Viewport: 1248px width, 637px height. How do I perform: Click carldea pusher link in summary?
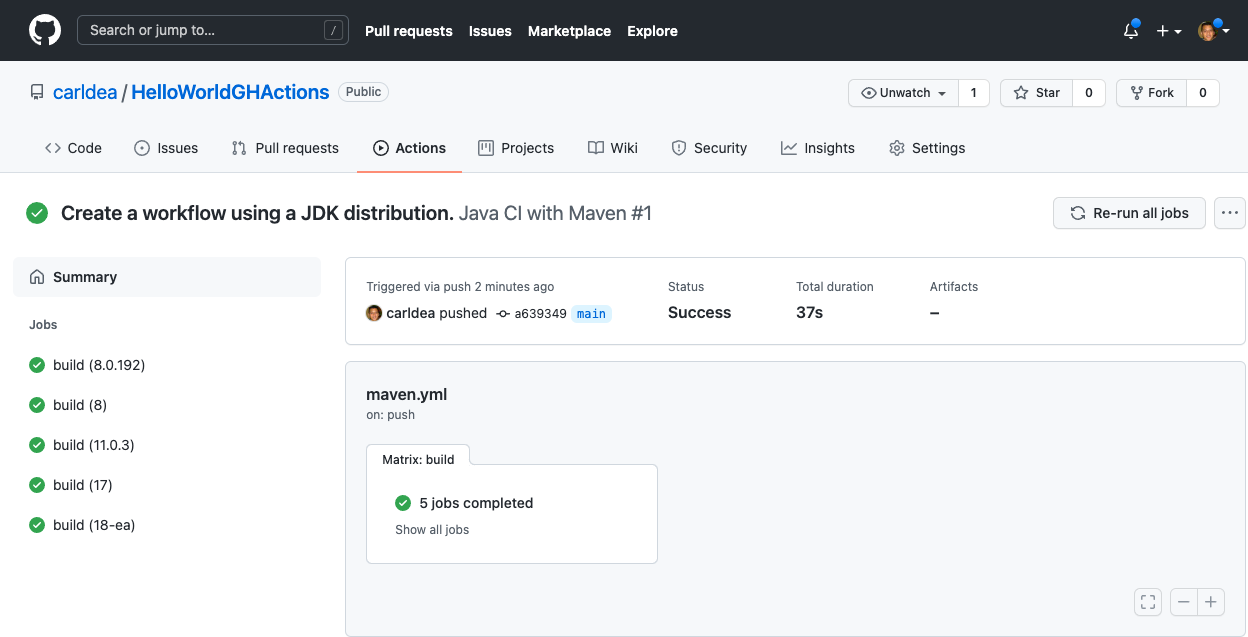pos(411,313)
